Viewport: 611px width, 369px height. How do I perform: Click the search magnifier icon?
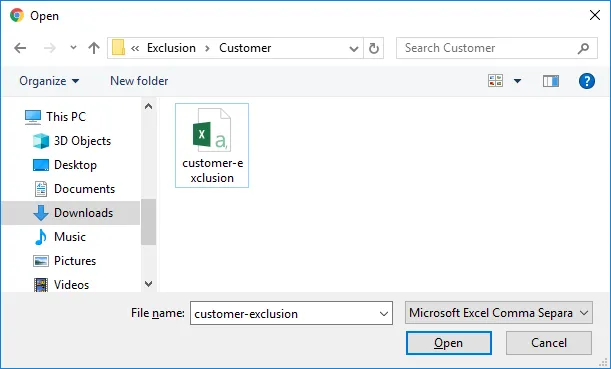(583, 48)
